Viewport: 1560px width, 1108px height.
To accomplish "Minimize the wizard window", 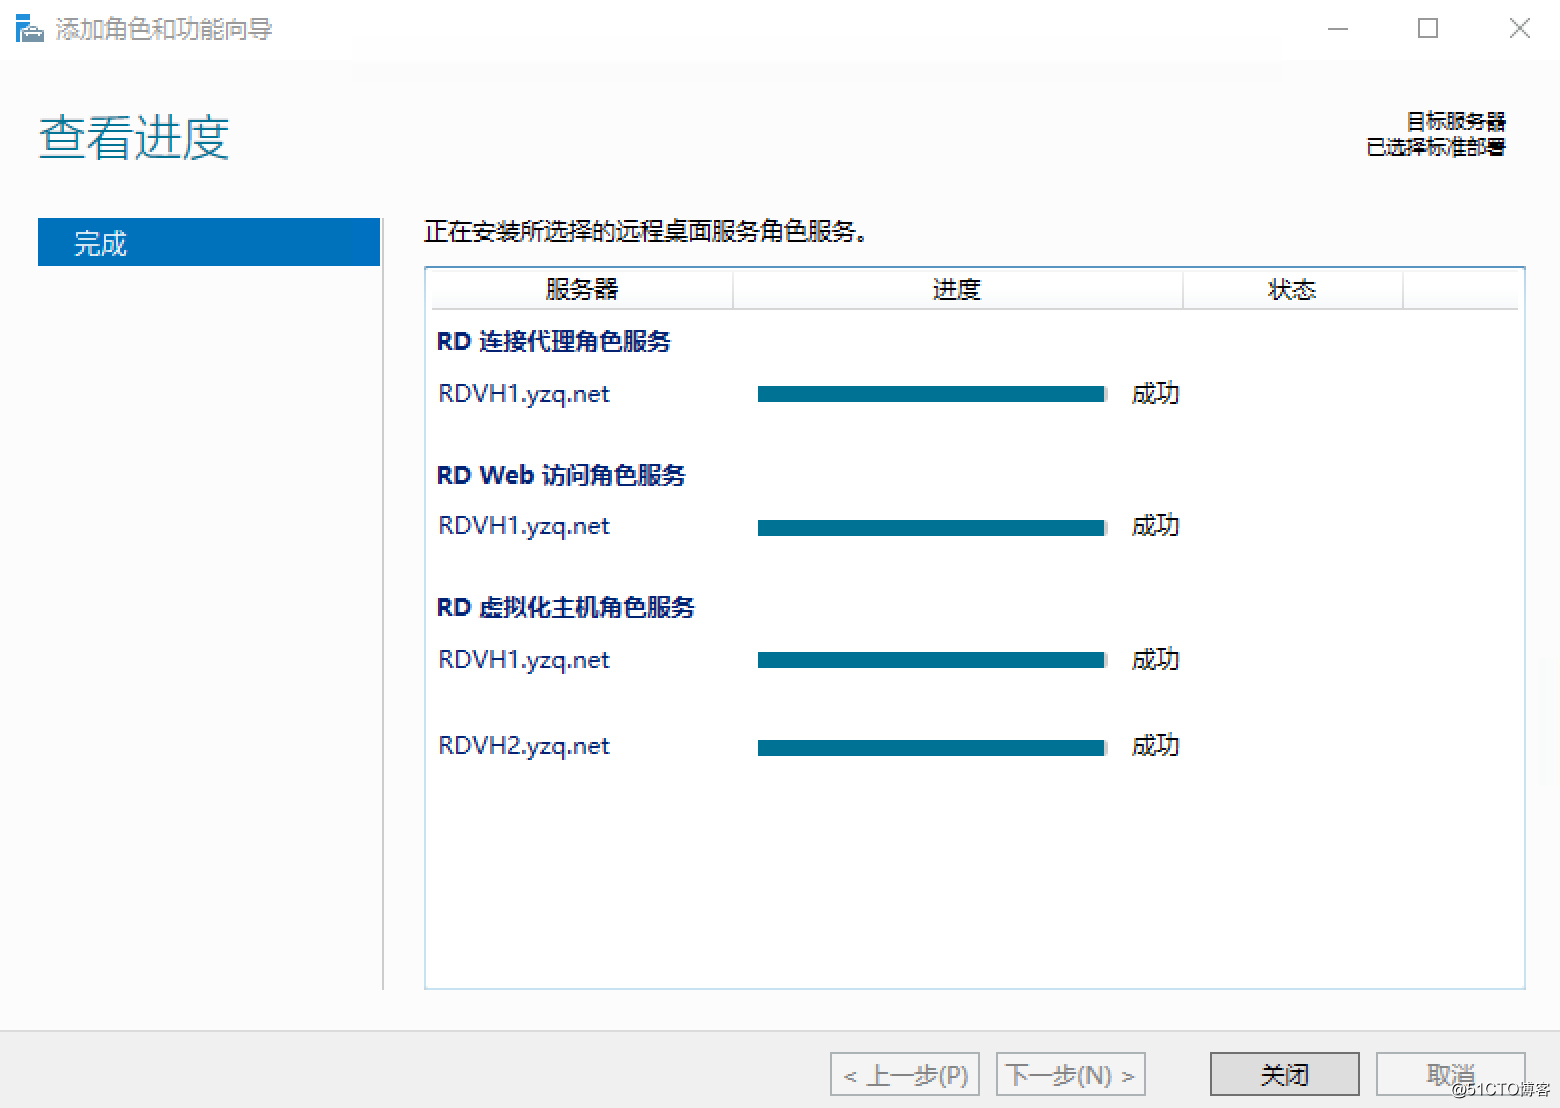I will click(1338, 29).
